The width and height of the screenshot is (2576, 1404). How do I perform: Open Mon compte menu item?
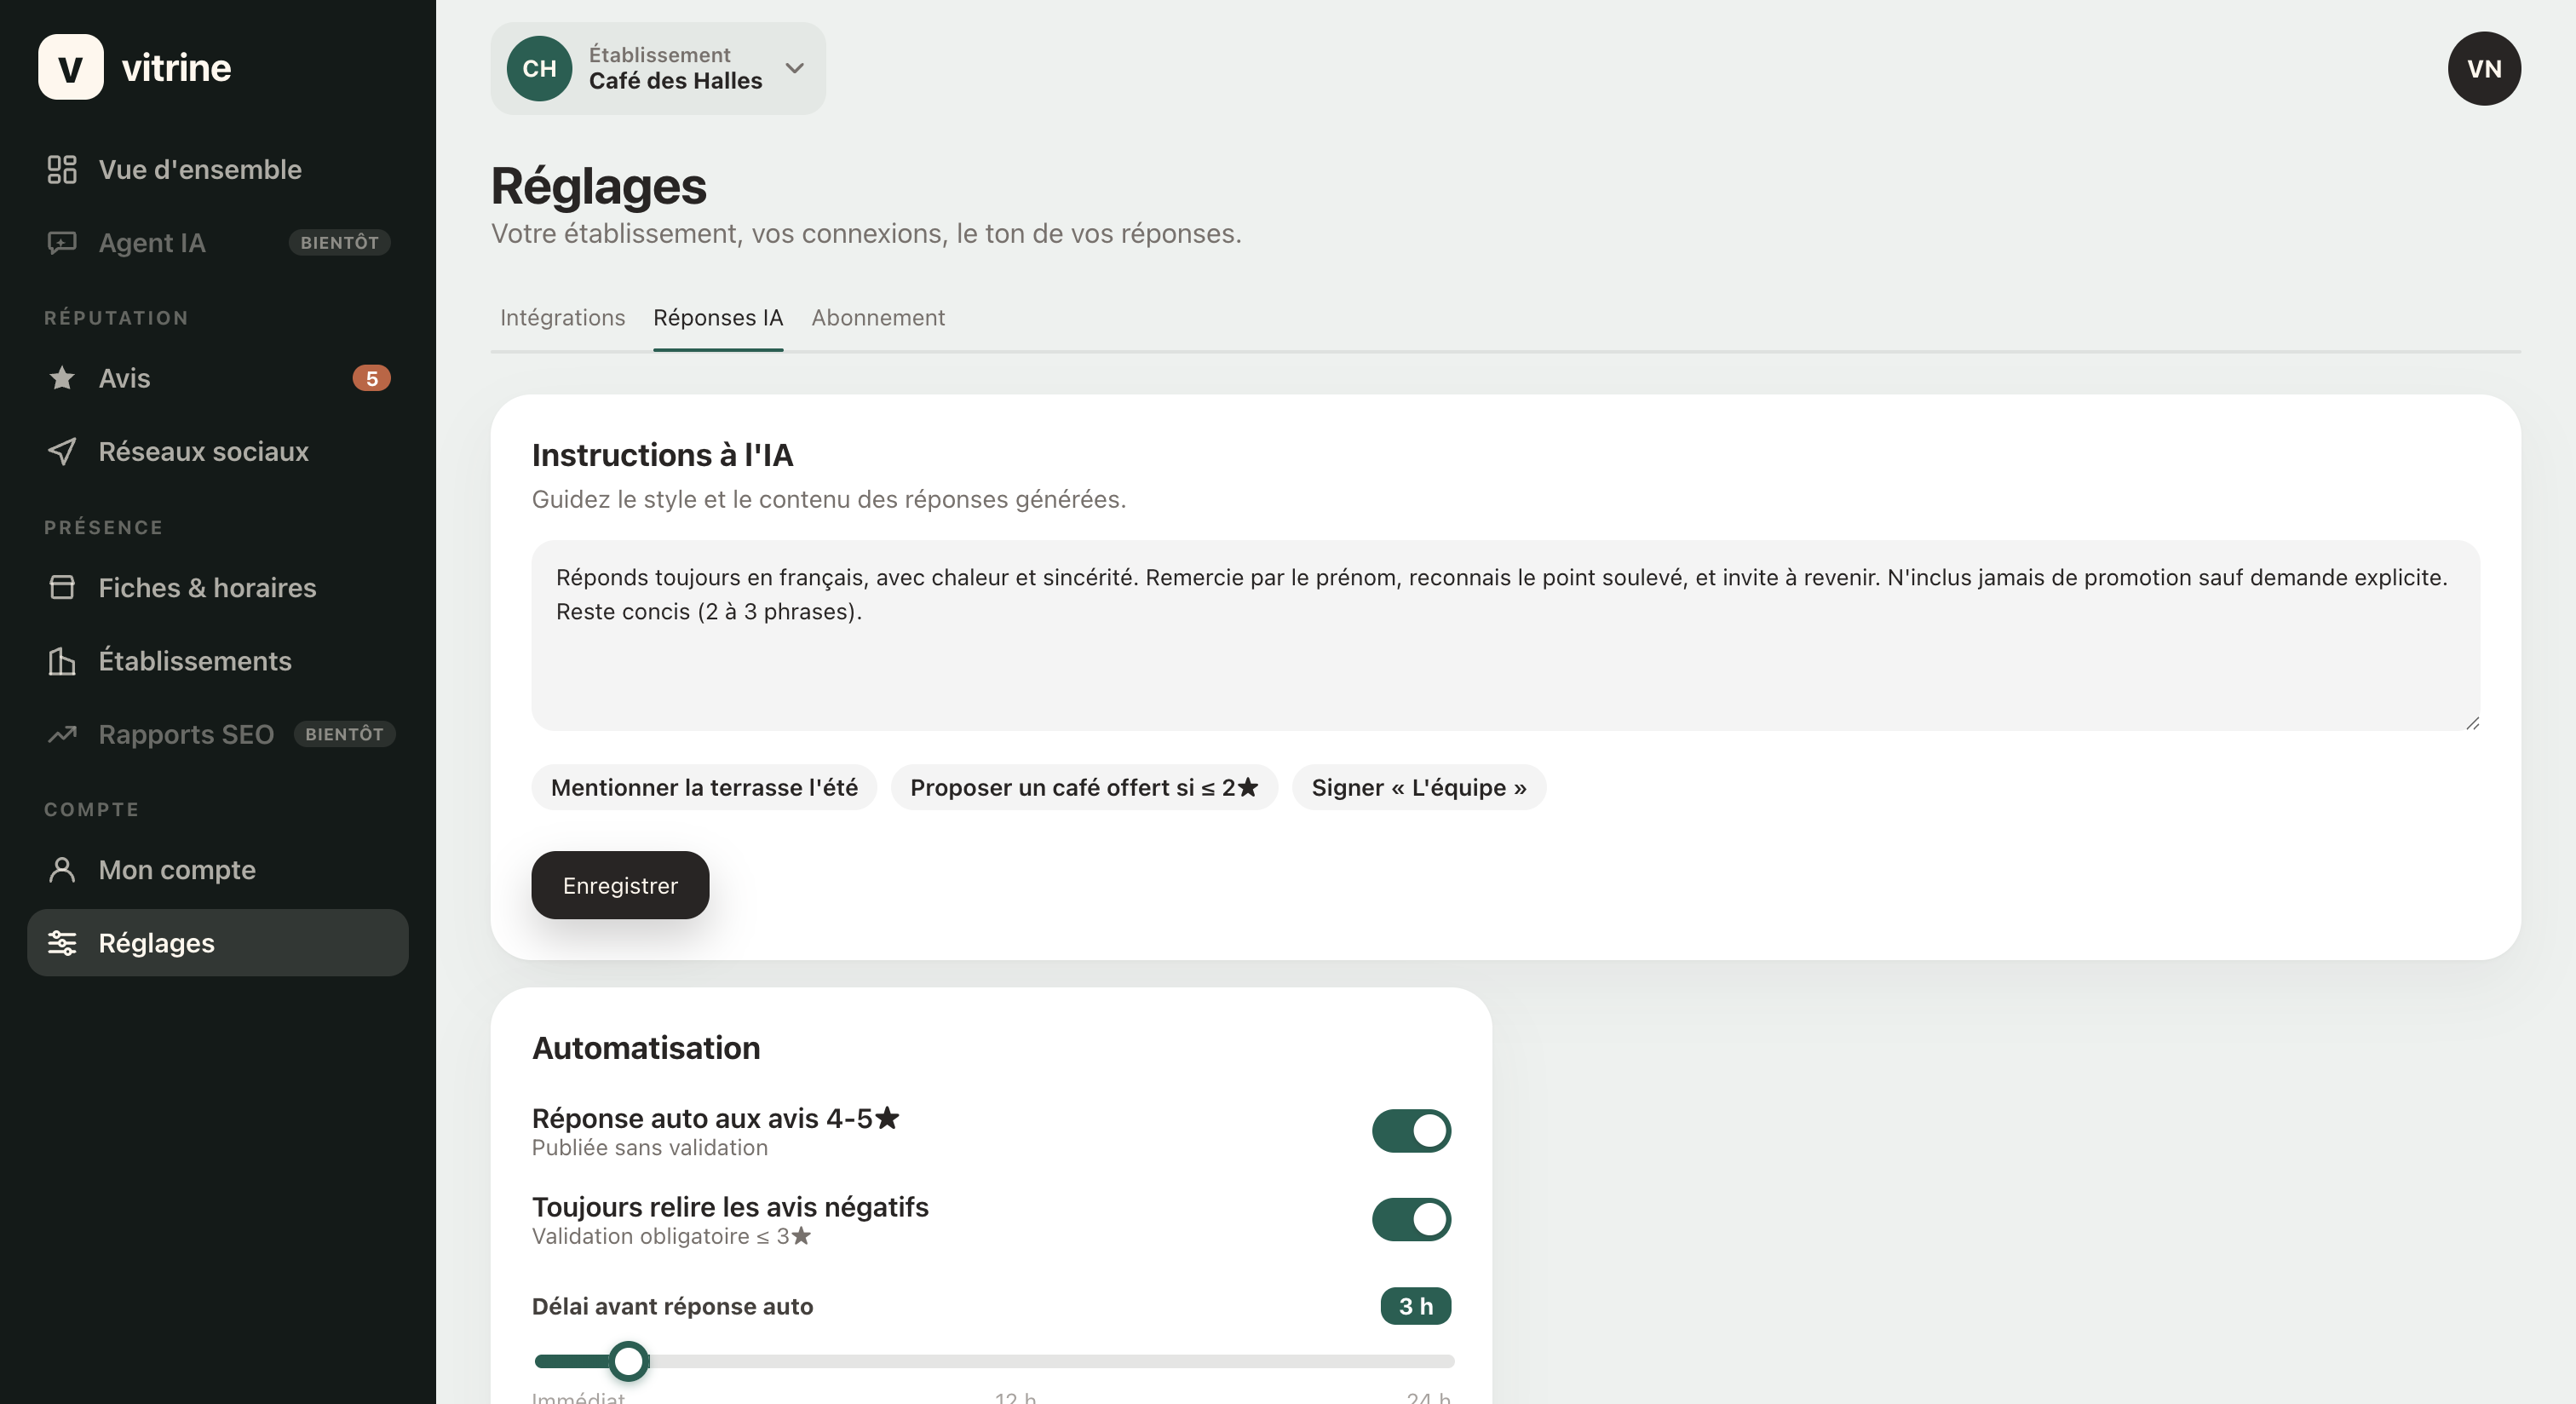click(218, 870)
